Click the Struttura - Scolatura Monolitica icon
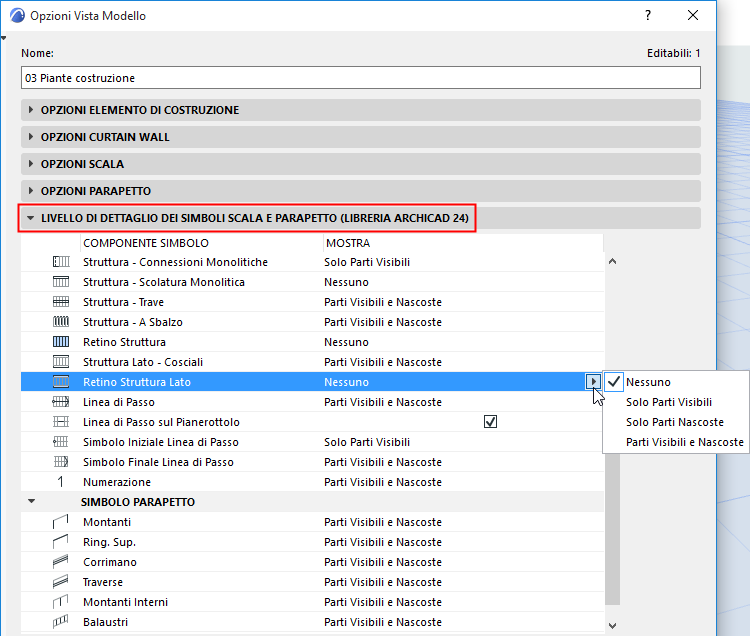This screenshot has height=636, width=750. 61,282
